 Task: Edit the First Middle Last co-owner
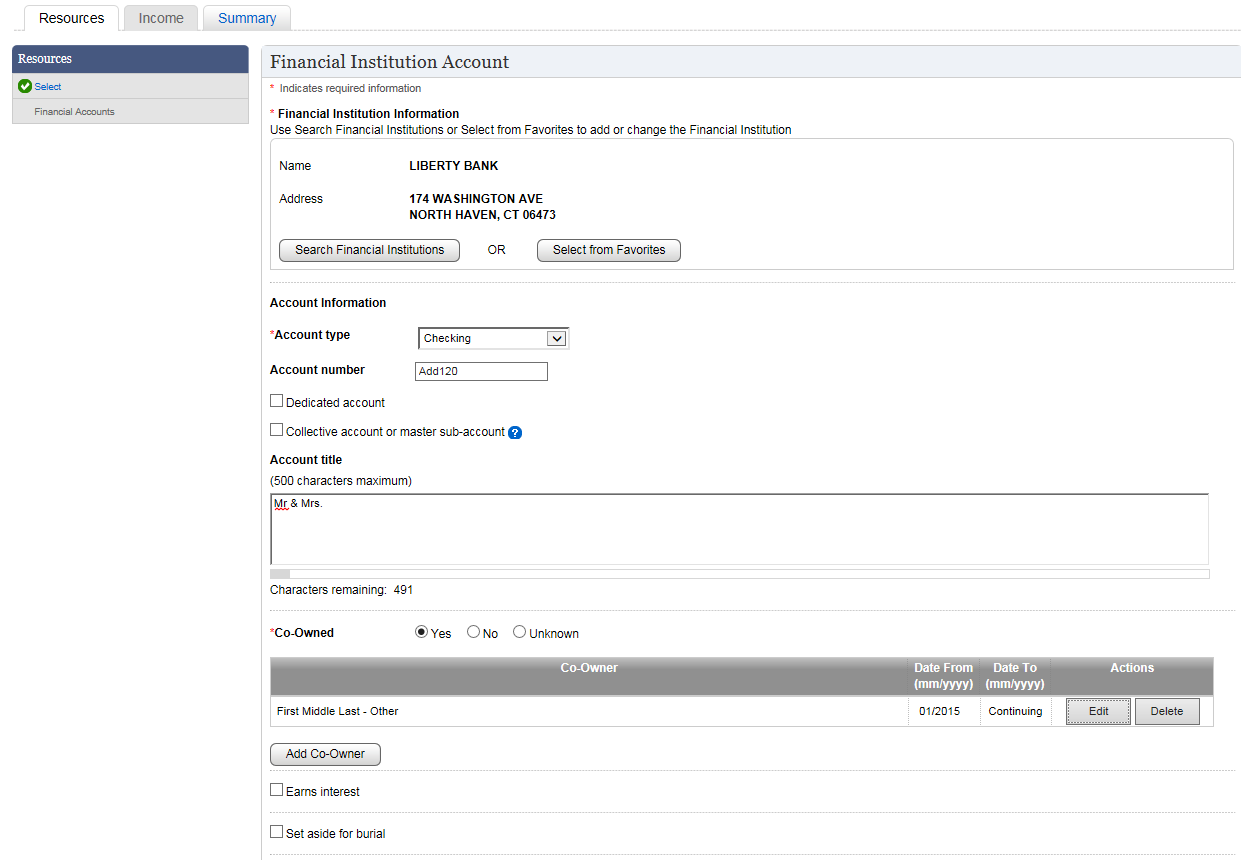pos(1098,712)
